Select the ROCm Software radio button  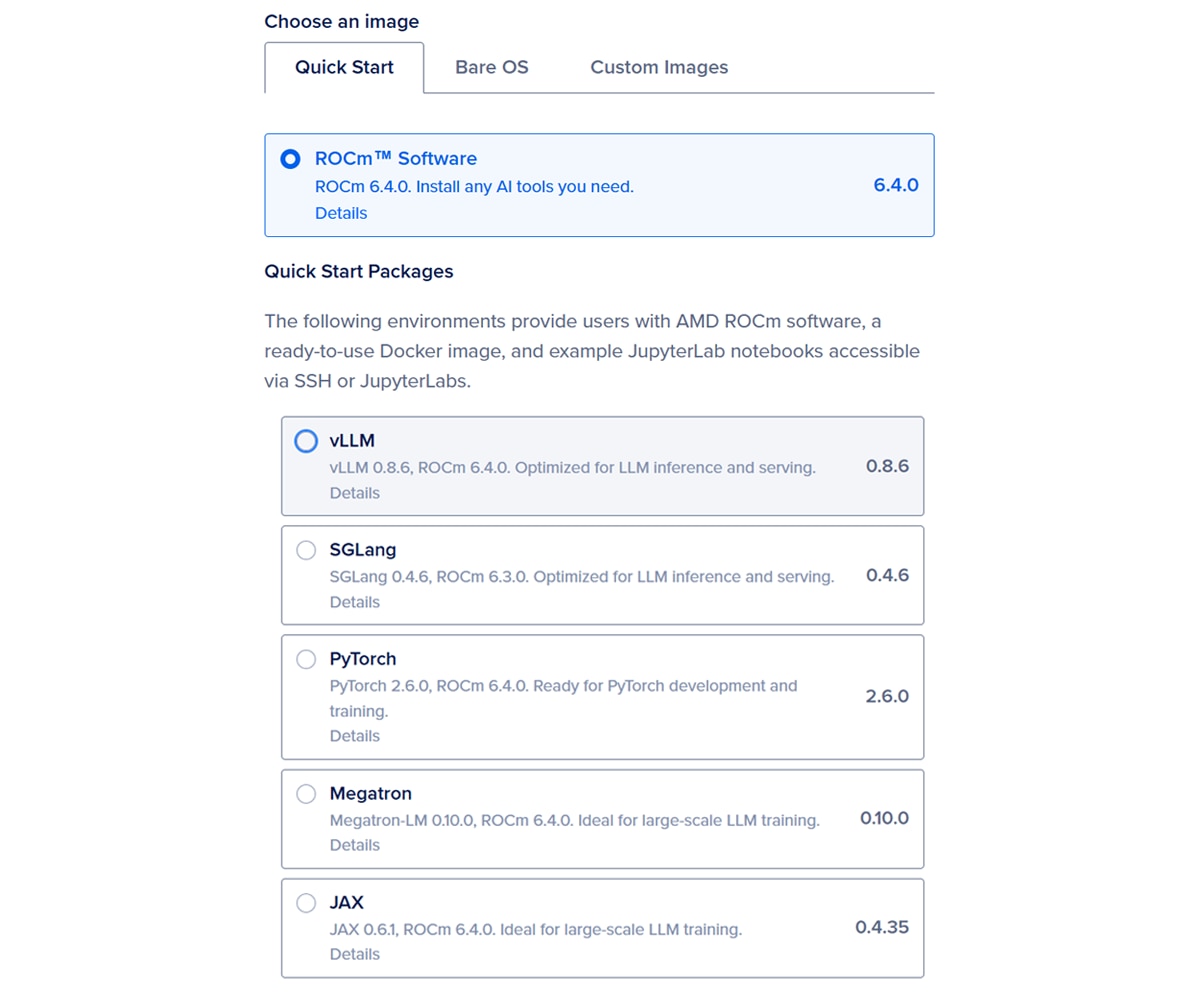(290, 159)
